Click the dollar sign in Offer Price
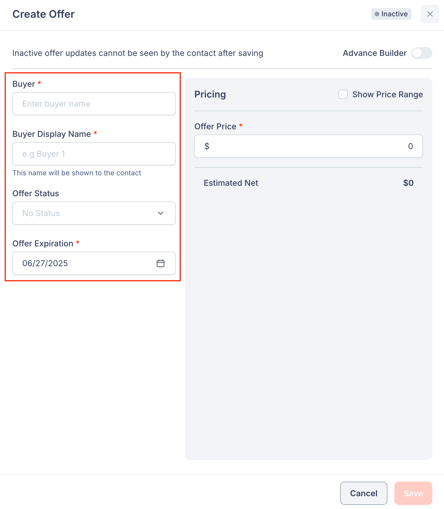444x509 pixels. 207,146
